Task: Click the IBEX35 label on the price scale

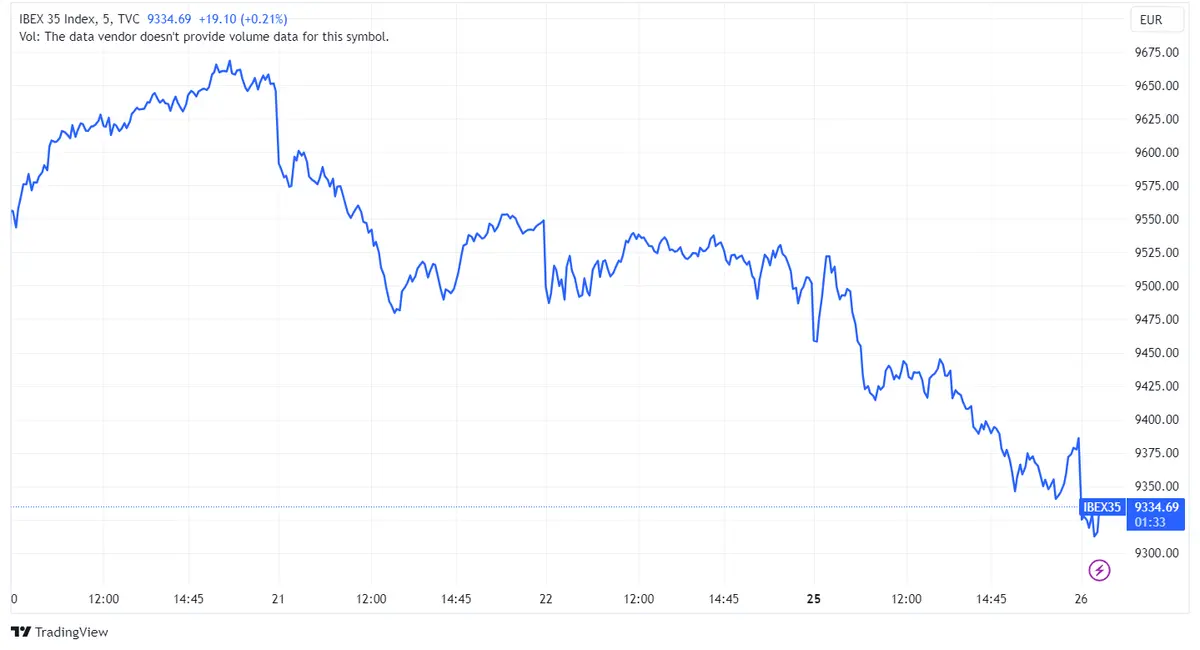Action: click(1102, 507)
